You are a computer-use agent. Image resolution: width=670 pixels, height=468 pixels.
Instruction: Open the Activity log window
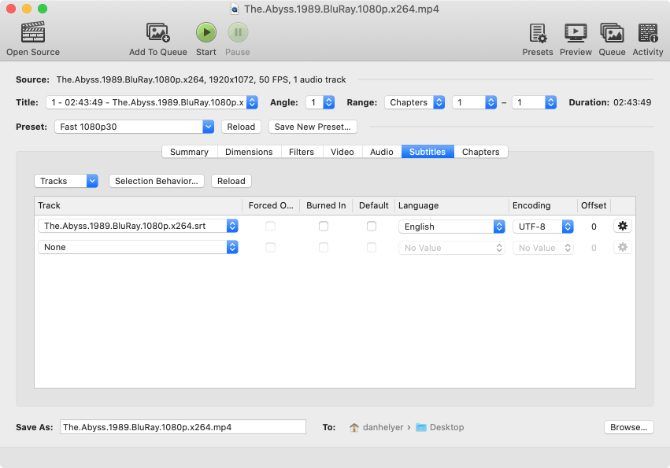point(648,39)
